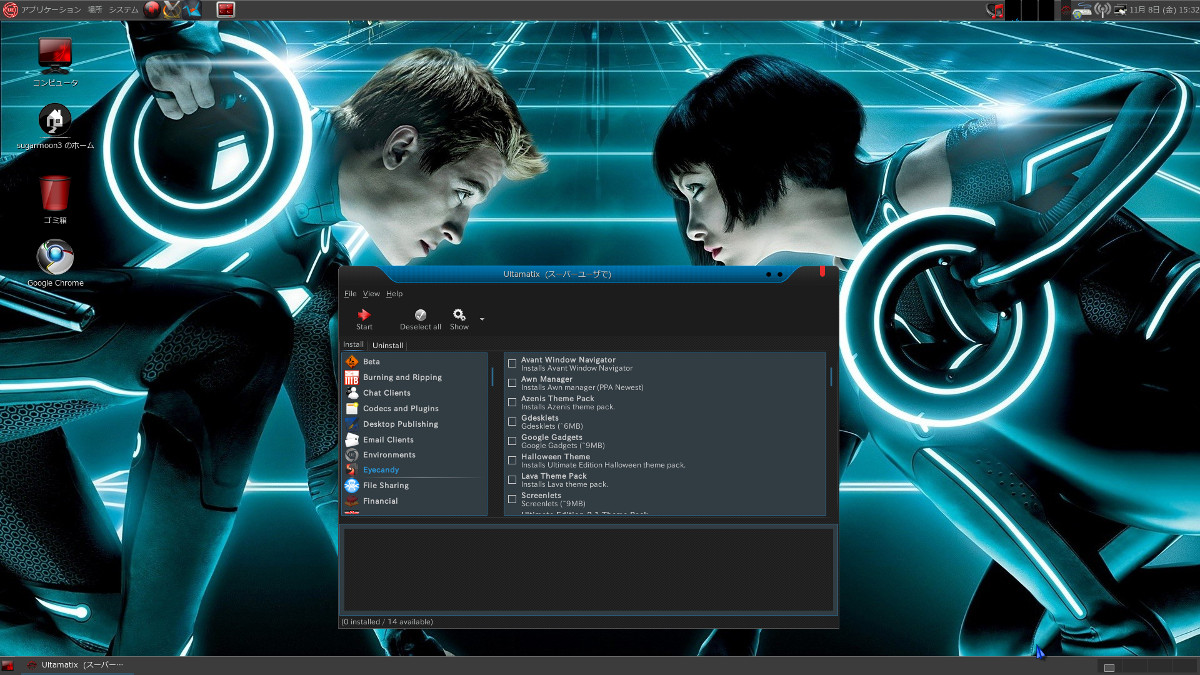
Task: Switch to the Install tab
Action: tap(353, 345)
